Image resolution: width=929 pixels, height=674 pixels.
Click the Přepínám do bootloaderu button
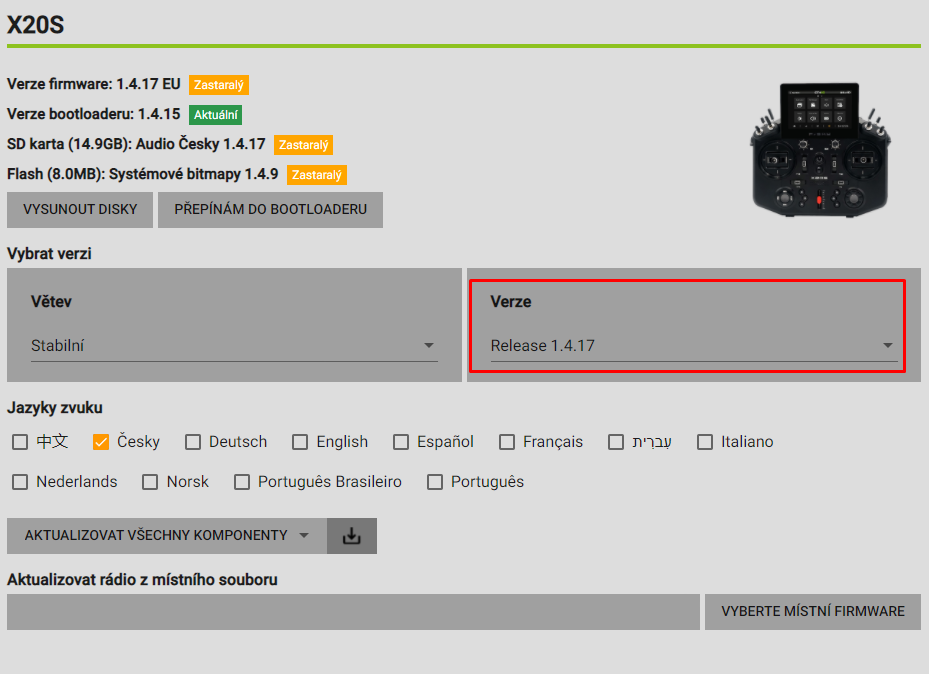270,210
